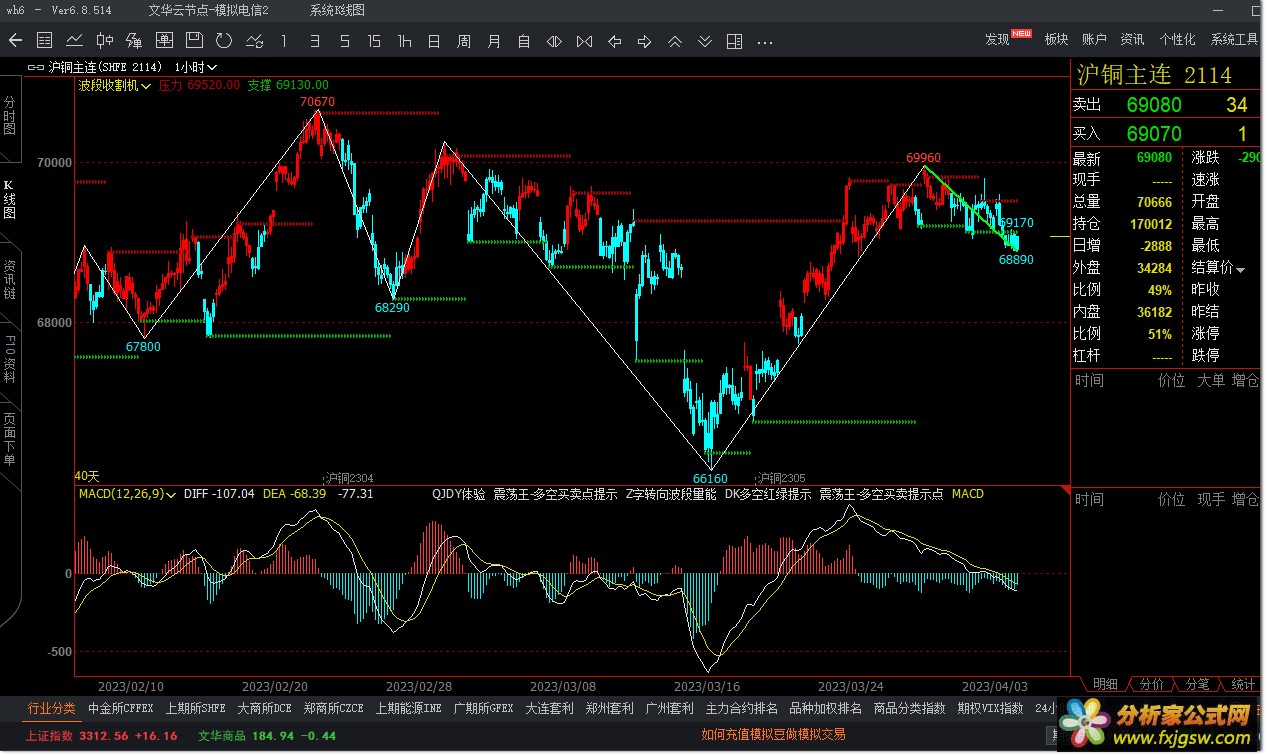Select 郑商所CZCE bottom tab
This screenshot has width=1267, height=755.
[333, 708]
